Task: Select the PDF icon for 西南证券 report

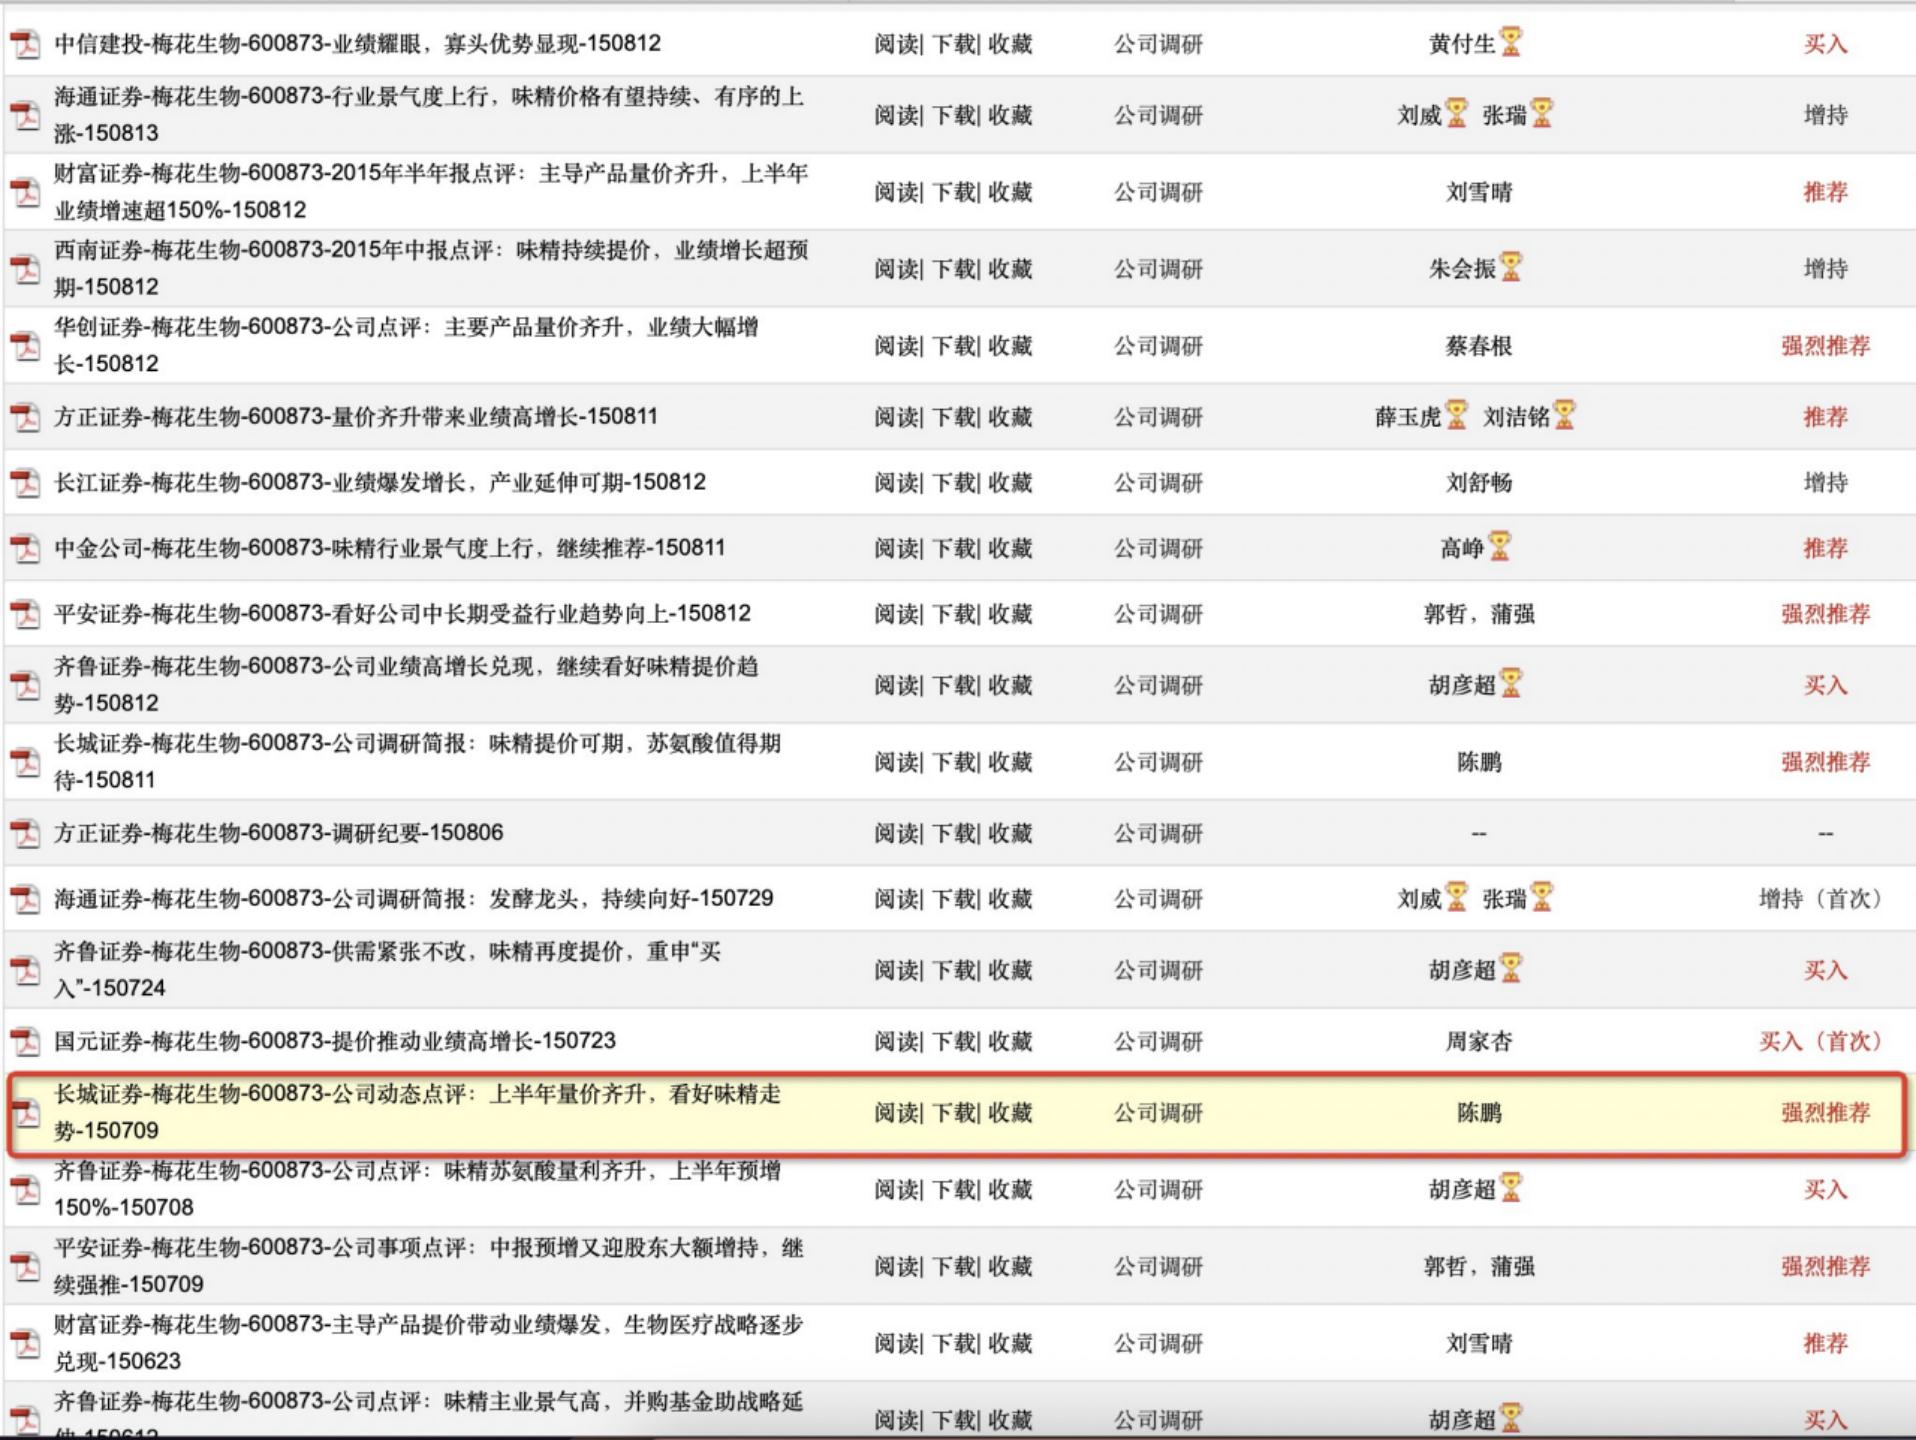Action: tap(25, 269)
